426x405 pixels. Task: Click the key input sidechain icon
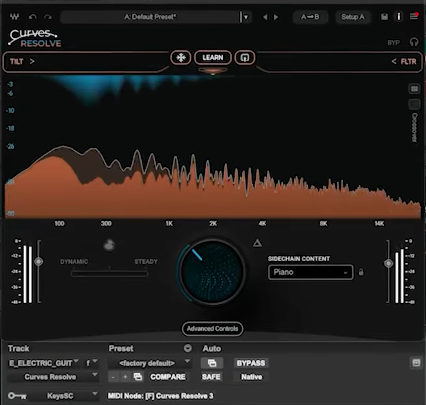(x=17, y=396)
